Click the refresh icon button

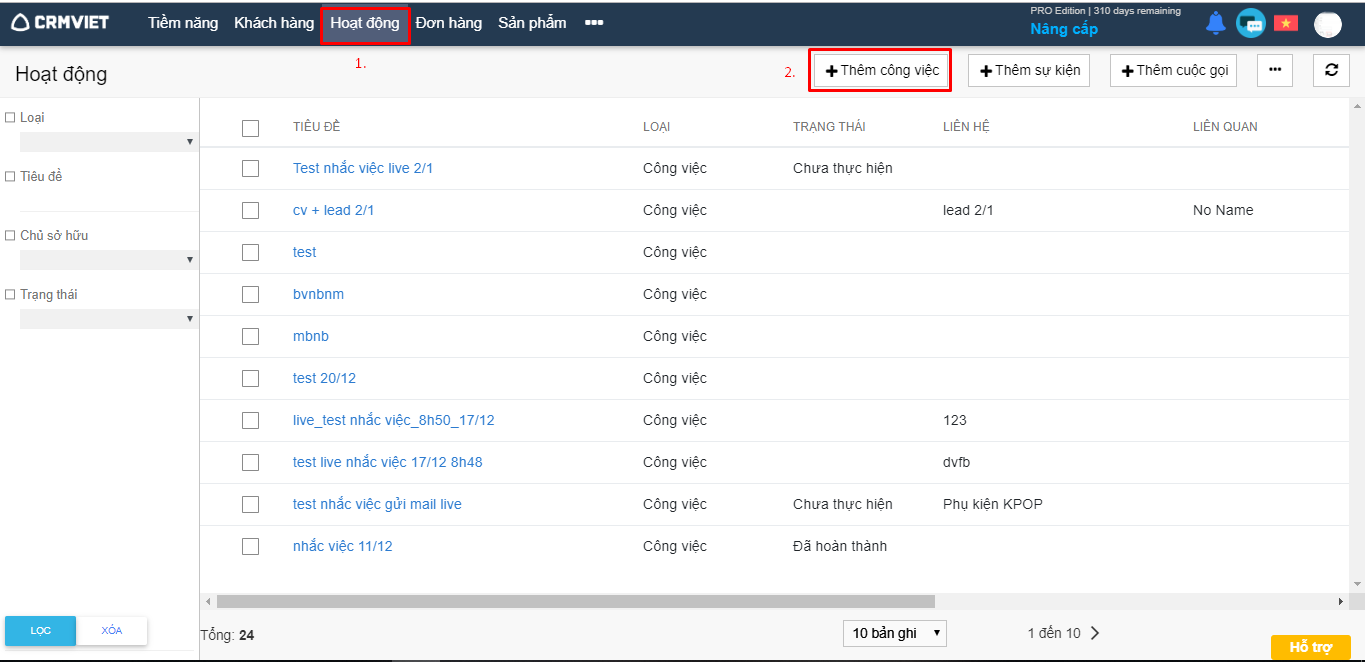(1331, 70)
